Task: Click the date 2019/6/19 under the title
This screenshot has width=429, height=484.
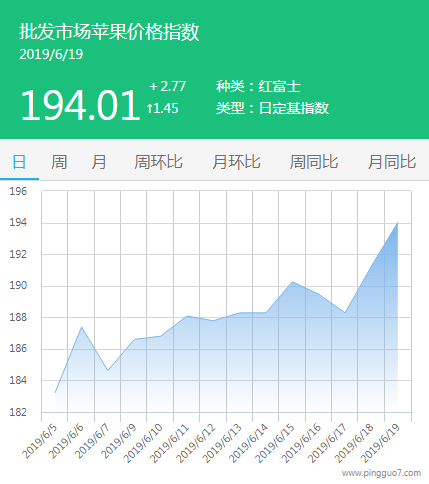Action: (x=51, y=54)
